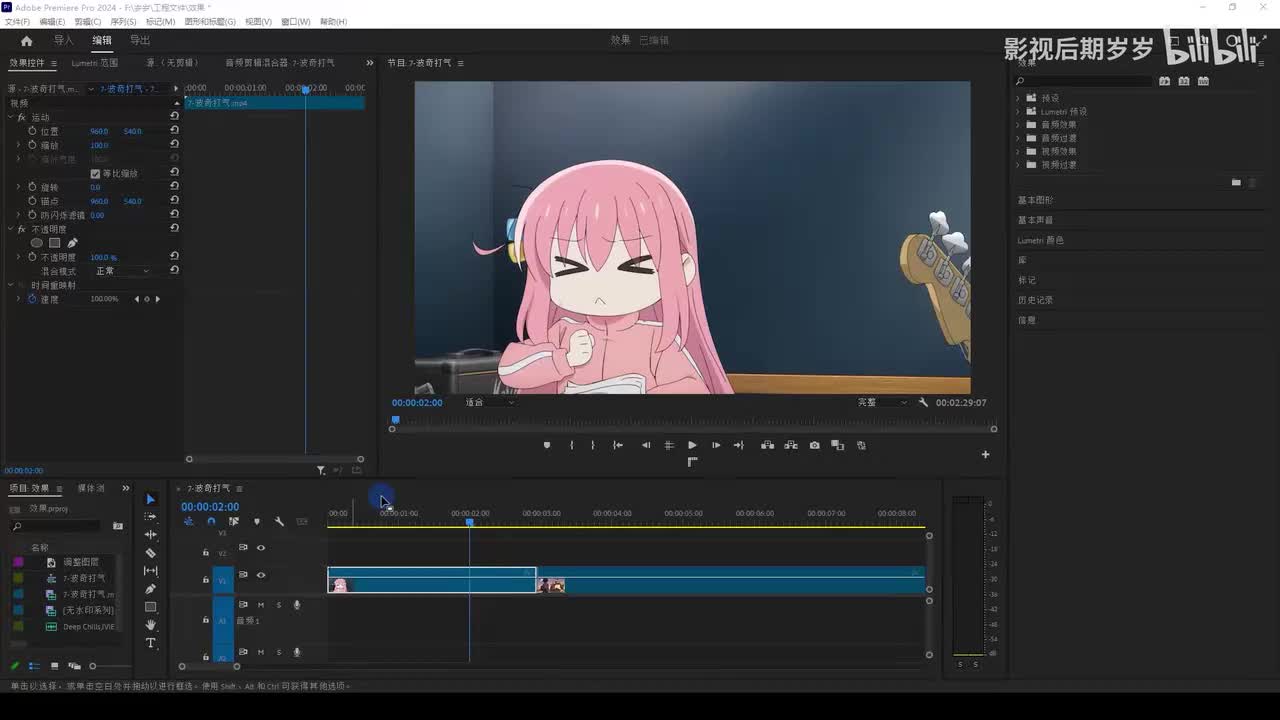This screenshot has width=1280, height=720.
Task: Open Lumetri 颜色 color panel
Action: pos(1041,240)
